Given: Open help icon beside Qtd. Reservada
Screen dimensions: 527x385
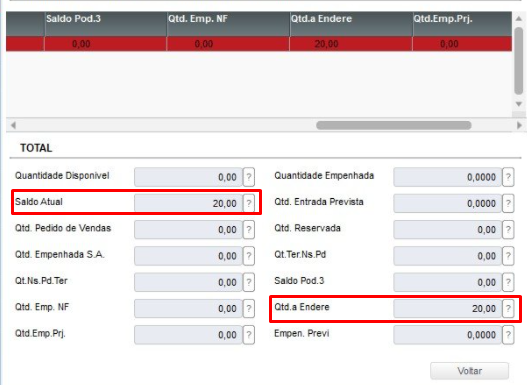Looking at the screenshot, I should click(x=508, y=230).
